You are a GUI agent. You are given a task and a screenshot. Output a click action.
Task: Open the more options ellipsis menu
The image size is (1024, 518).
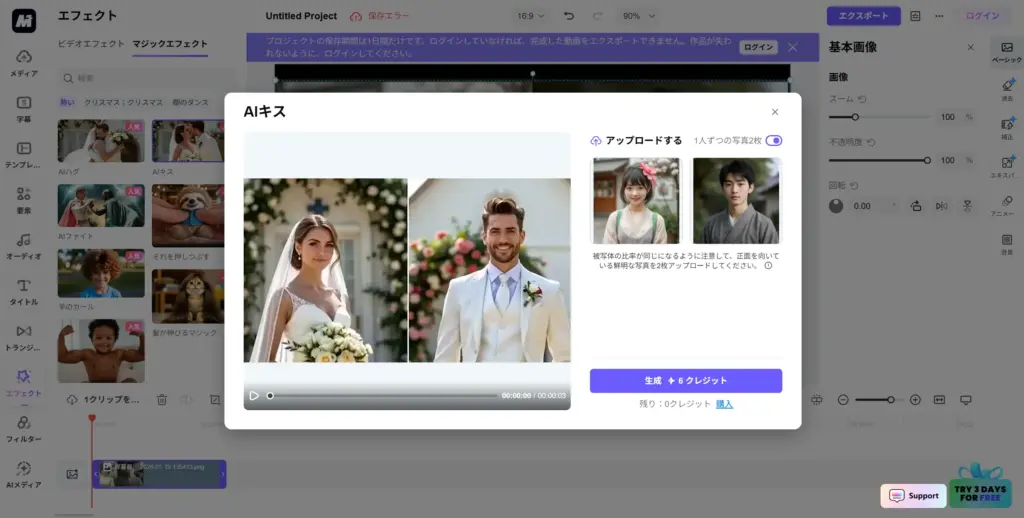click(x=939, y=16)
